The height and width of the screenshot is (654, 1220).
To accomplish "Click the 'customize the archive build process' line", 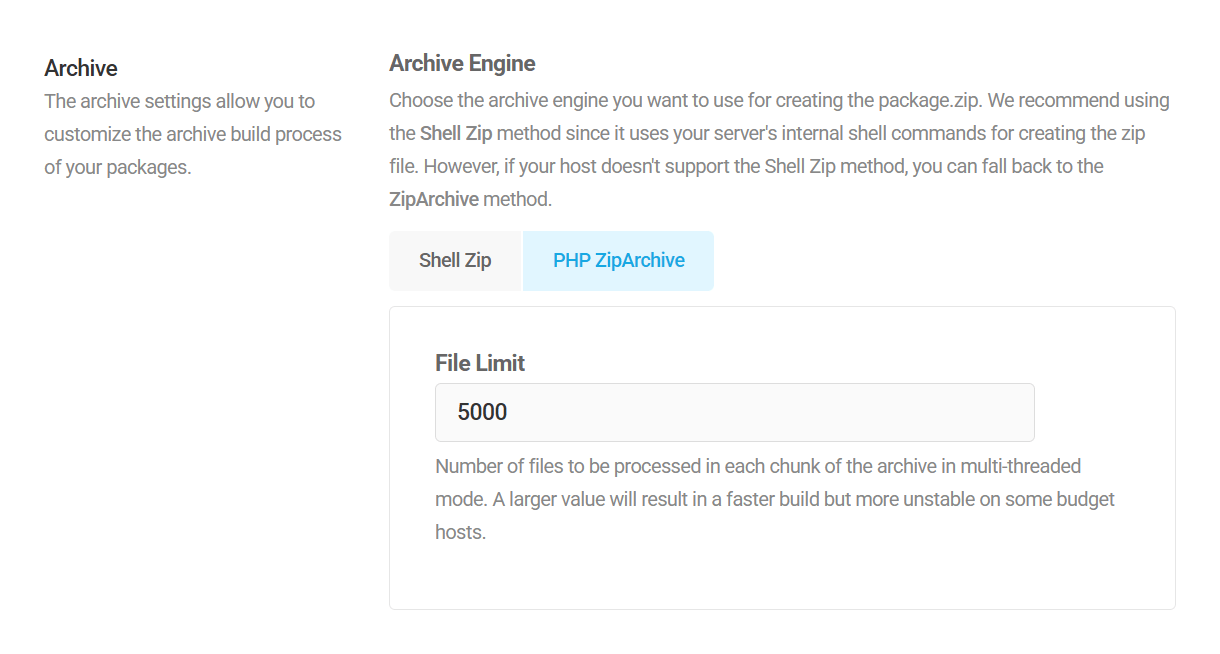I will [x=192, y=134].
